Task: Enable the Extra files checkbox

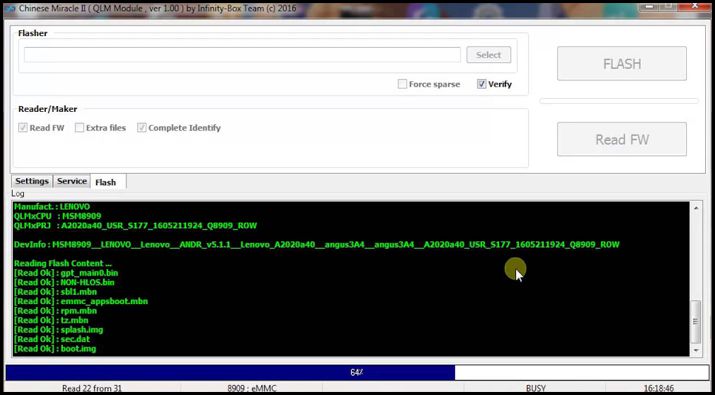Action: [79, 128]
